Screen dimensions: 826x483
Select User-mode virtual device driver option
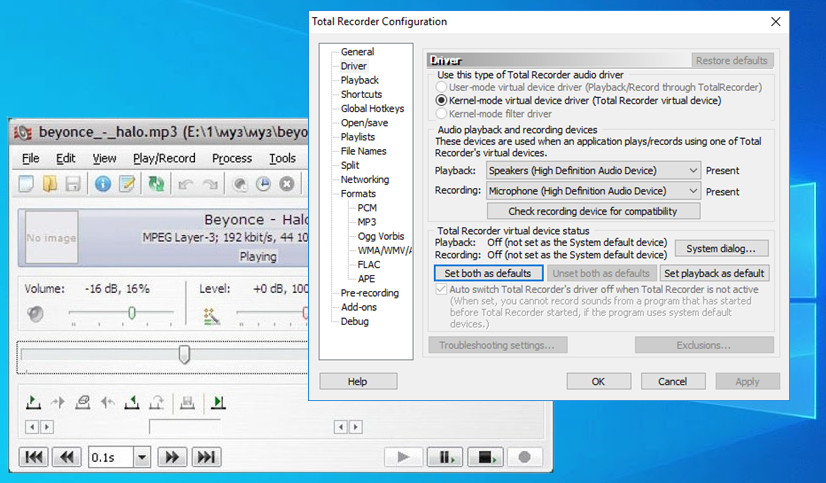442,88
